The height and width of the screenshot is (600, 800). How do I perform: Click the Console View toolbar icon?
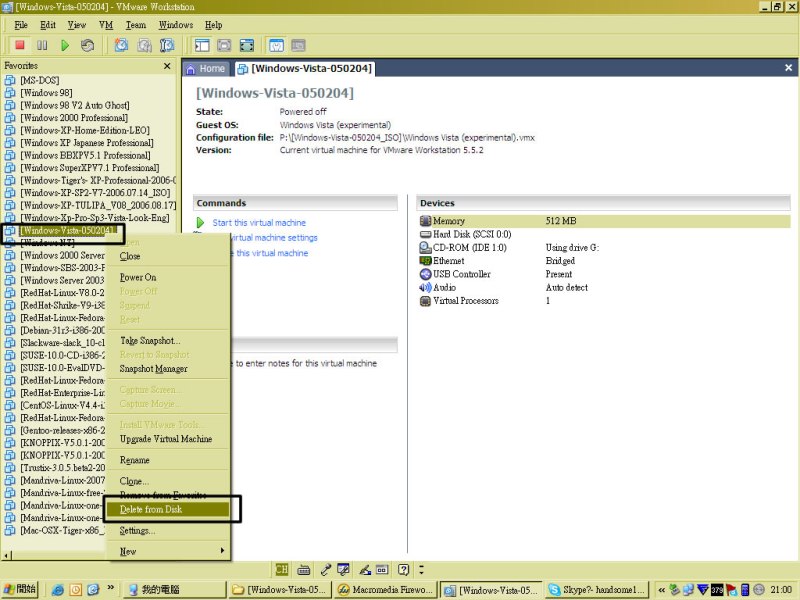(x=298, y=45)
